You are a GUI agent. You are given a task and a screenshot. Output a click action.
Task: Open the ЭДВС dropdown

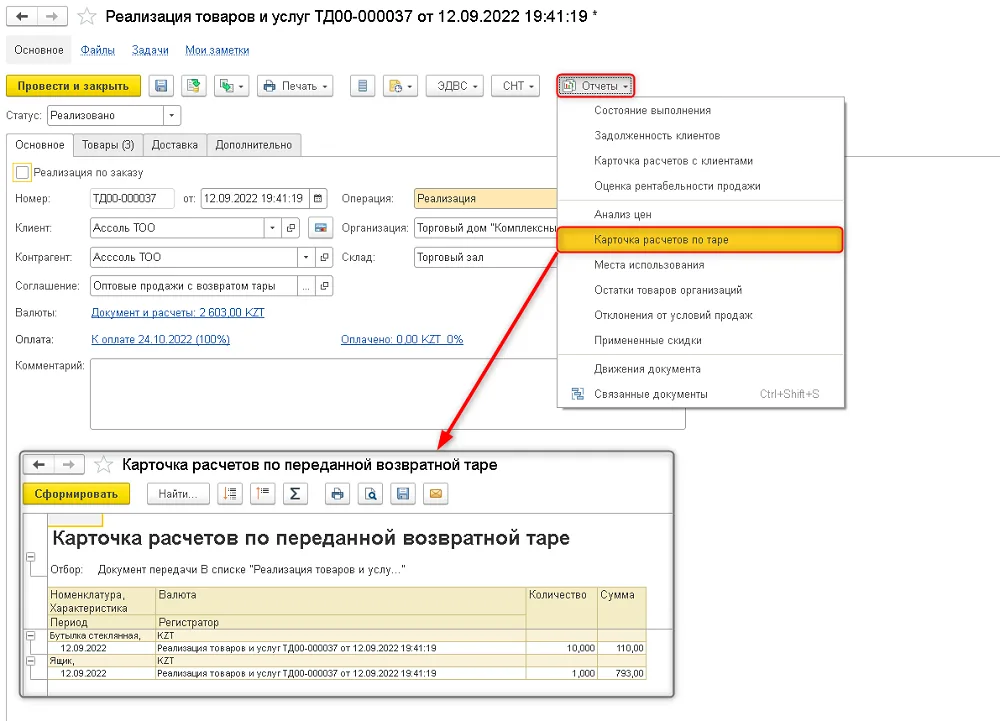[455, 86]
